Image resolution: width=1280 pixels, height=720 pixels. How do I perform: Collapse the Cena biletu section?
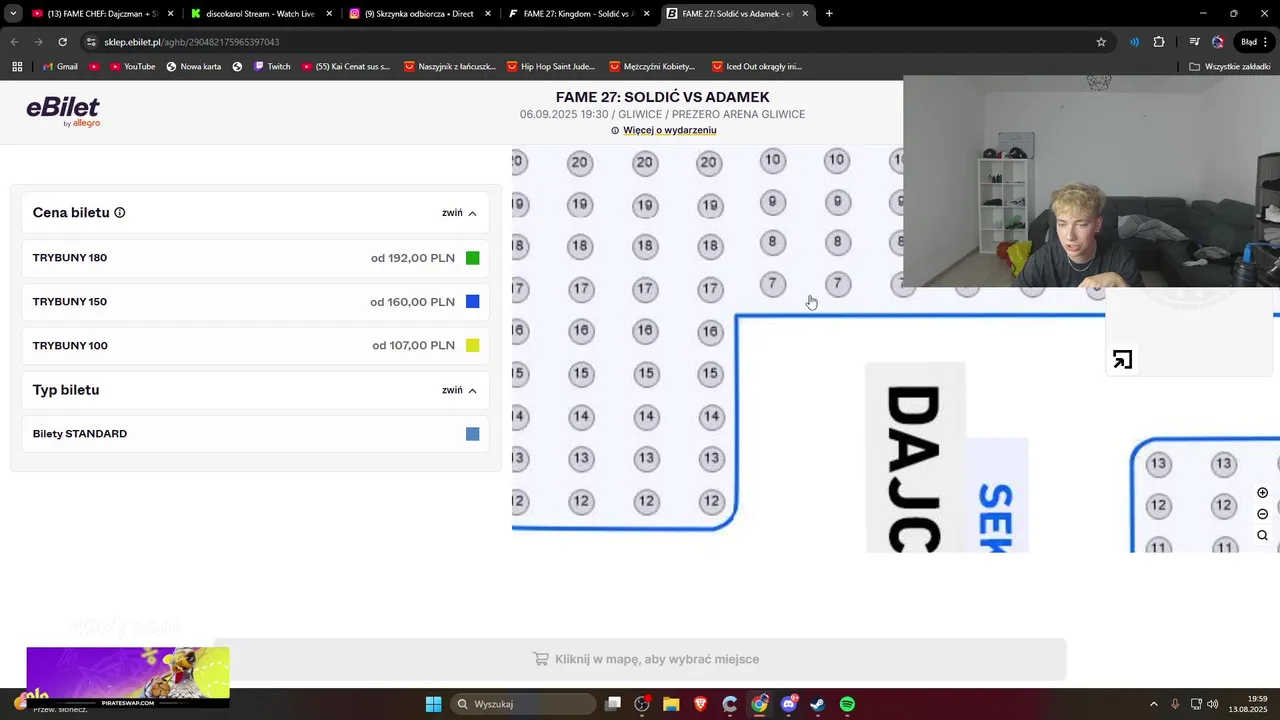point(459,213)
